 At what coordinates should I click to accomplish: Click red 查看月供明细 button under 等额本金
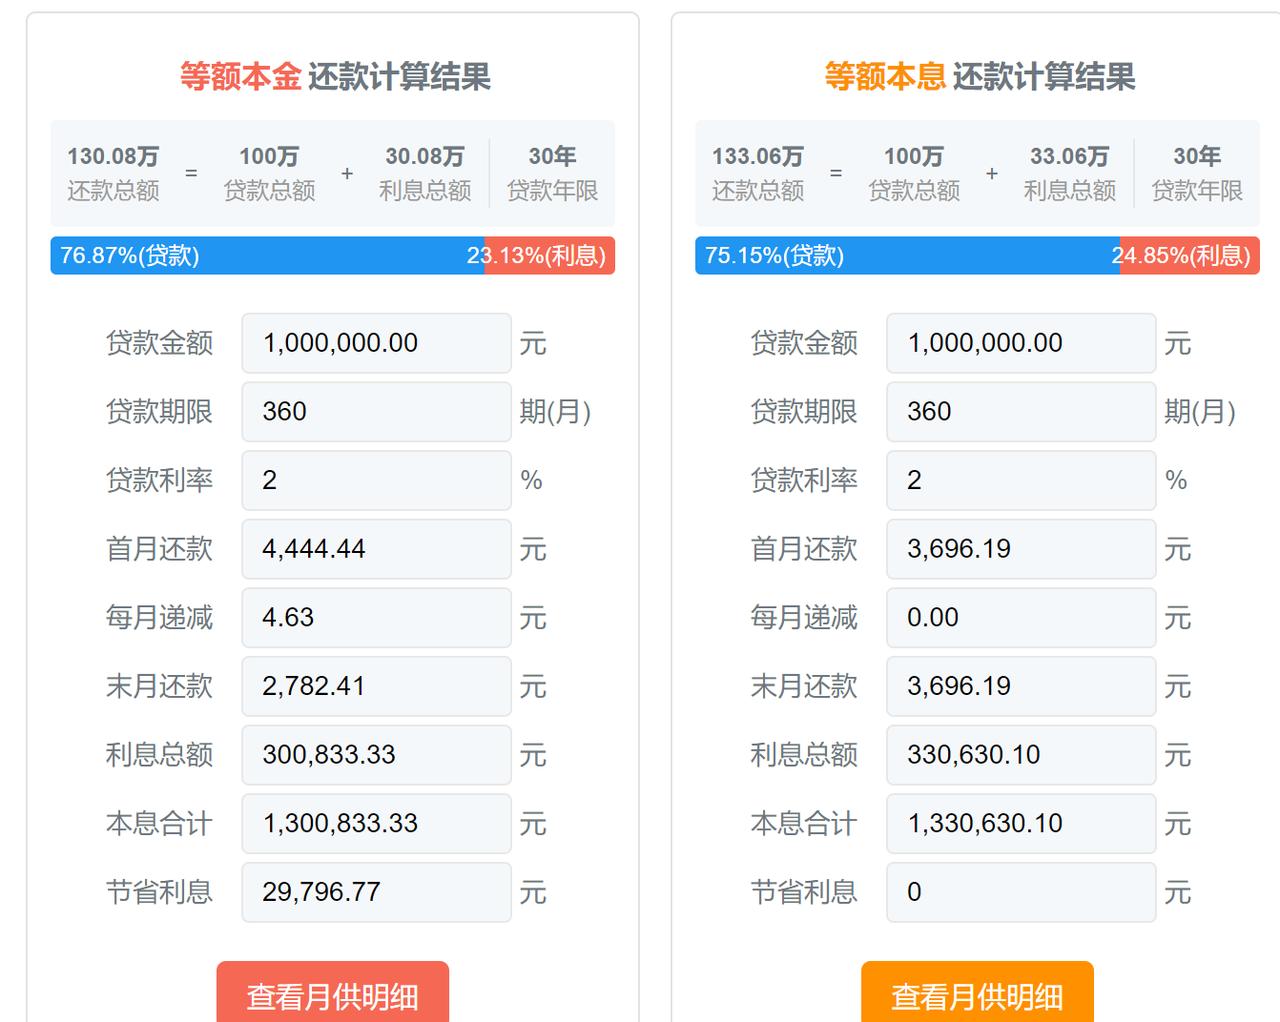tap(332, 995)
